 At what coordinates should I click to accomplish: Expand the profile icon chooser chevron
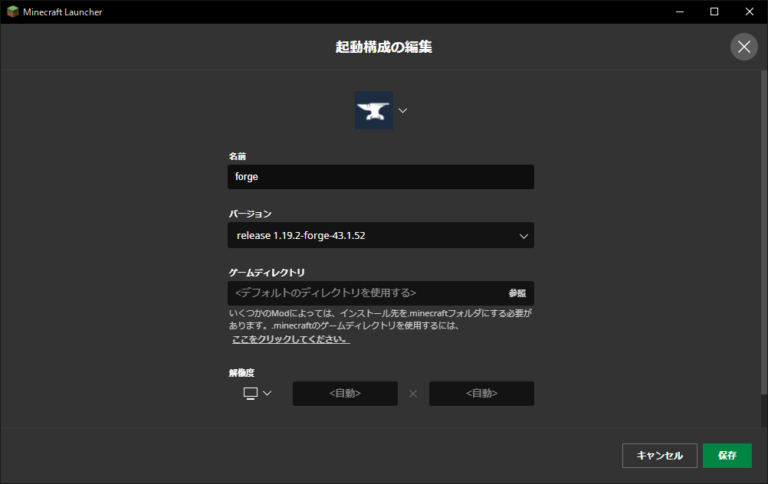[403, 111]
